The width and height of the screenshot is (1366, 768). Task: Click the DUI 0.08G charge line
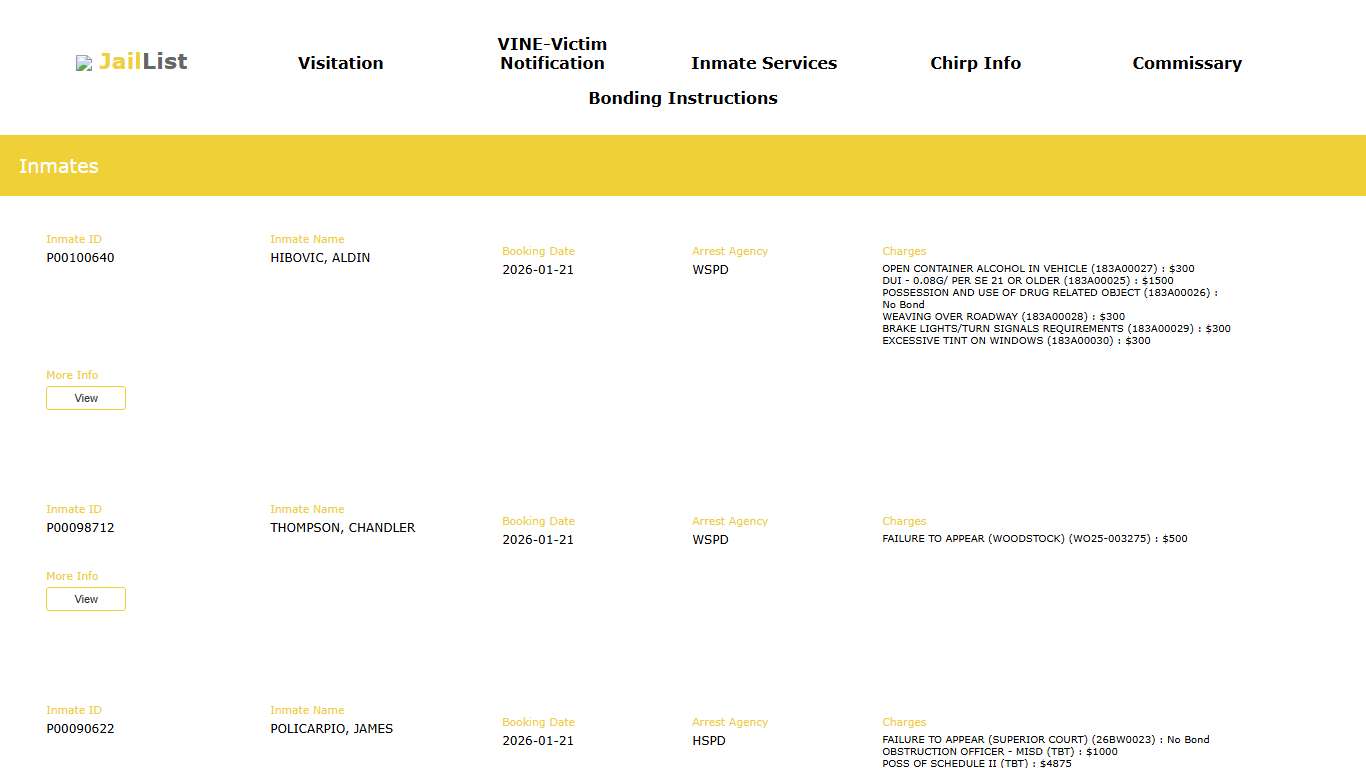pyautogui.click(x=1027, y=281)
